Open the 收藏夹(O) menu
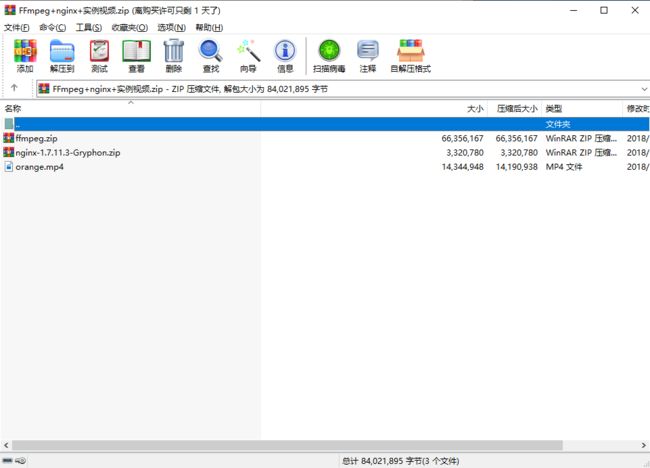This screenshot has height=468, width=650. 130,27
